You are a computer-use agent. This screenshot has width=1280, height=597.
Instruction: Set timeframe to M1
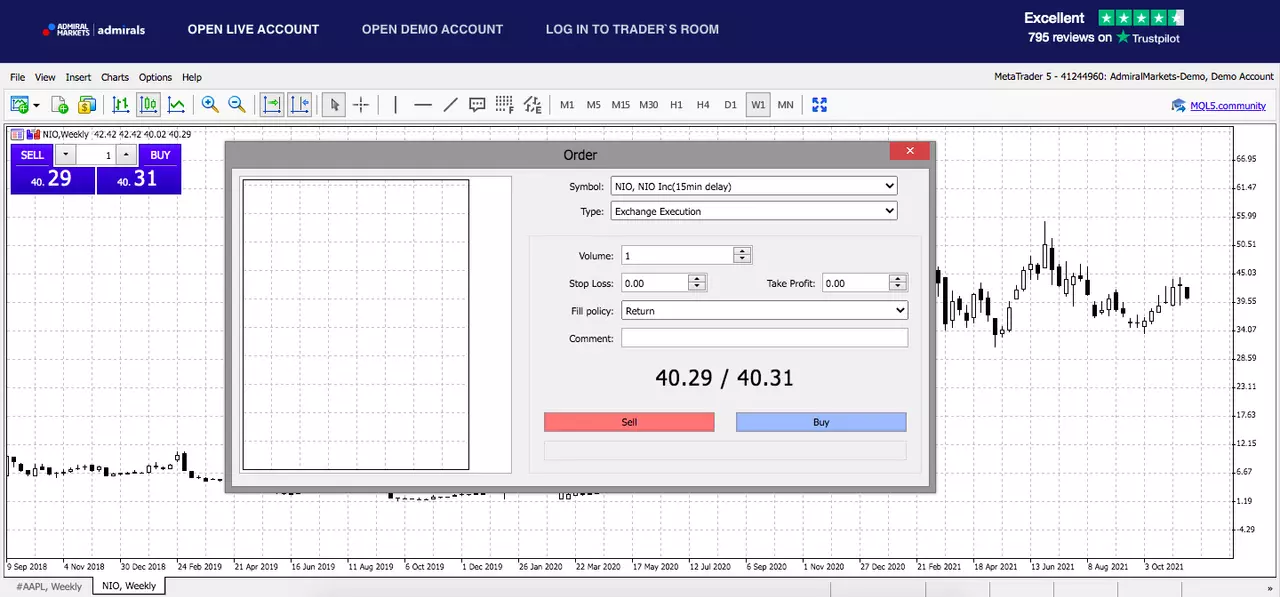[x=567, y=105]
